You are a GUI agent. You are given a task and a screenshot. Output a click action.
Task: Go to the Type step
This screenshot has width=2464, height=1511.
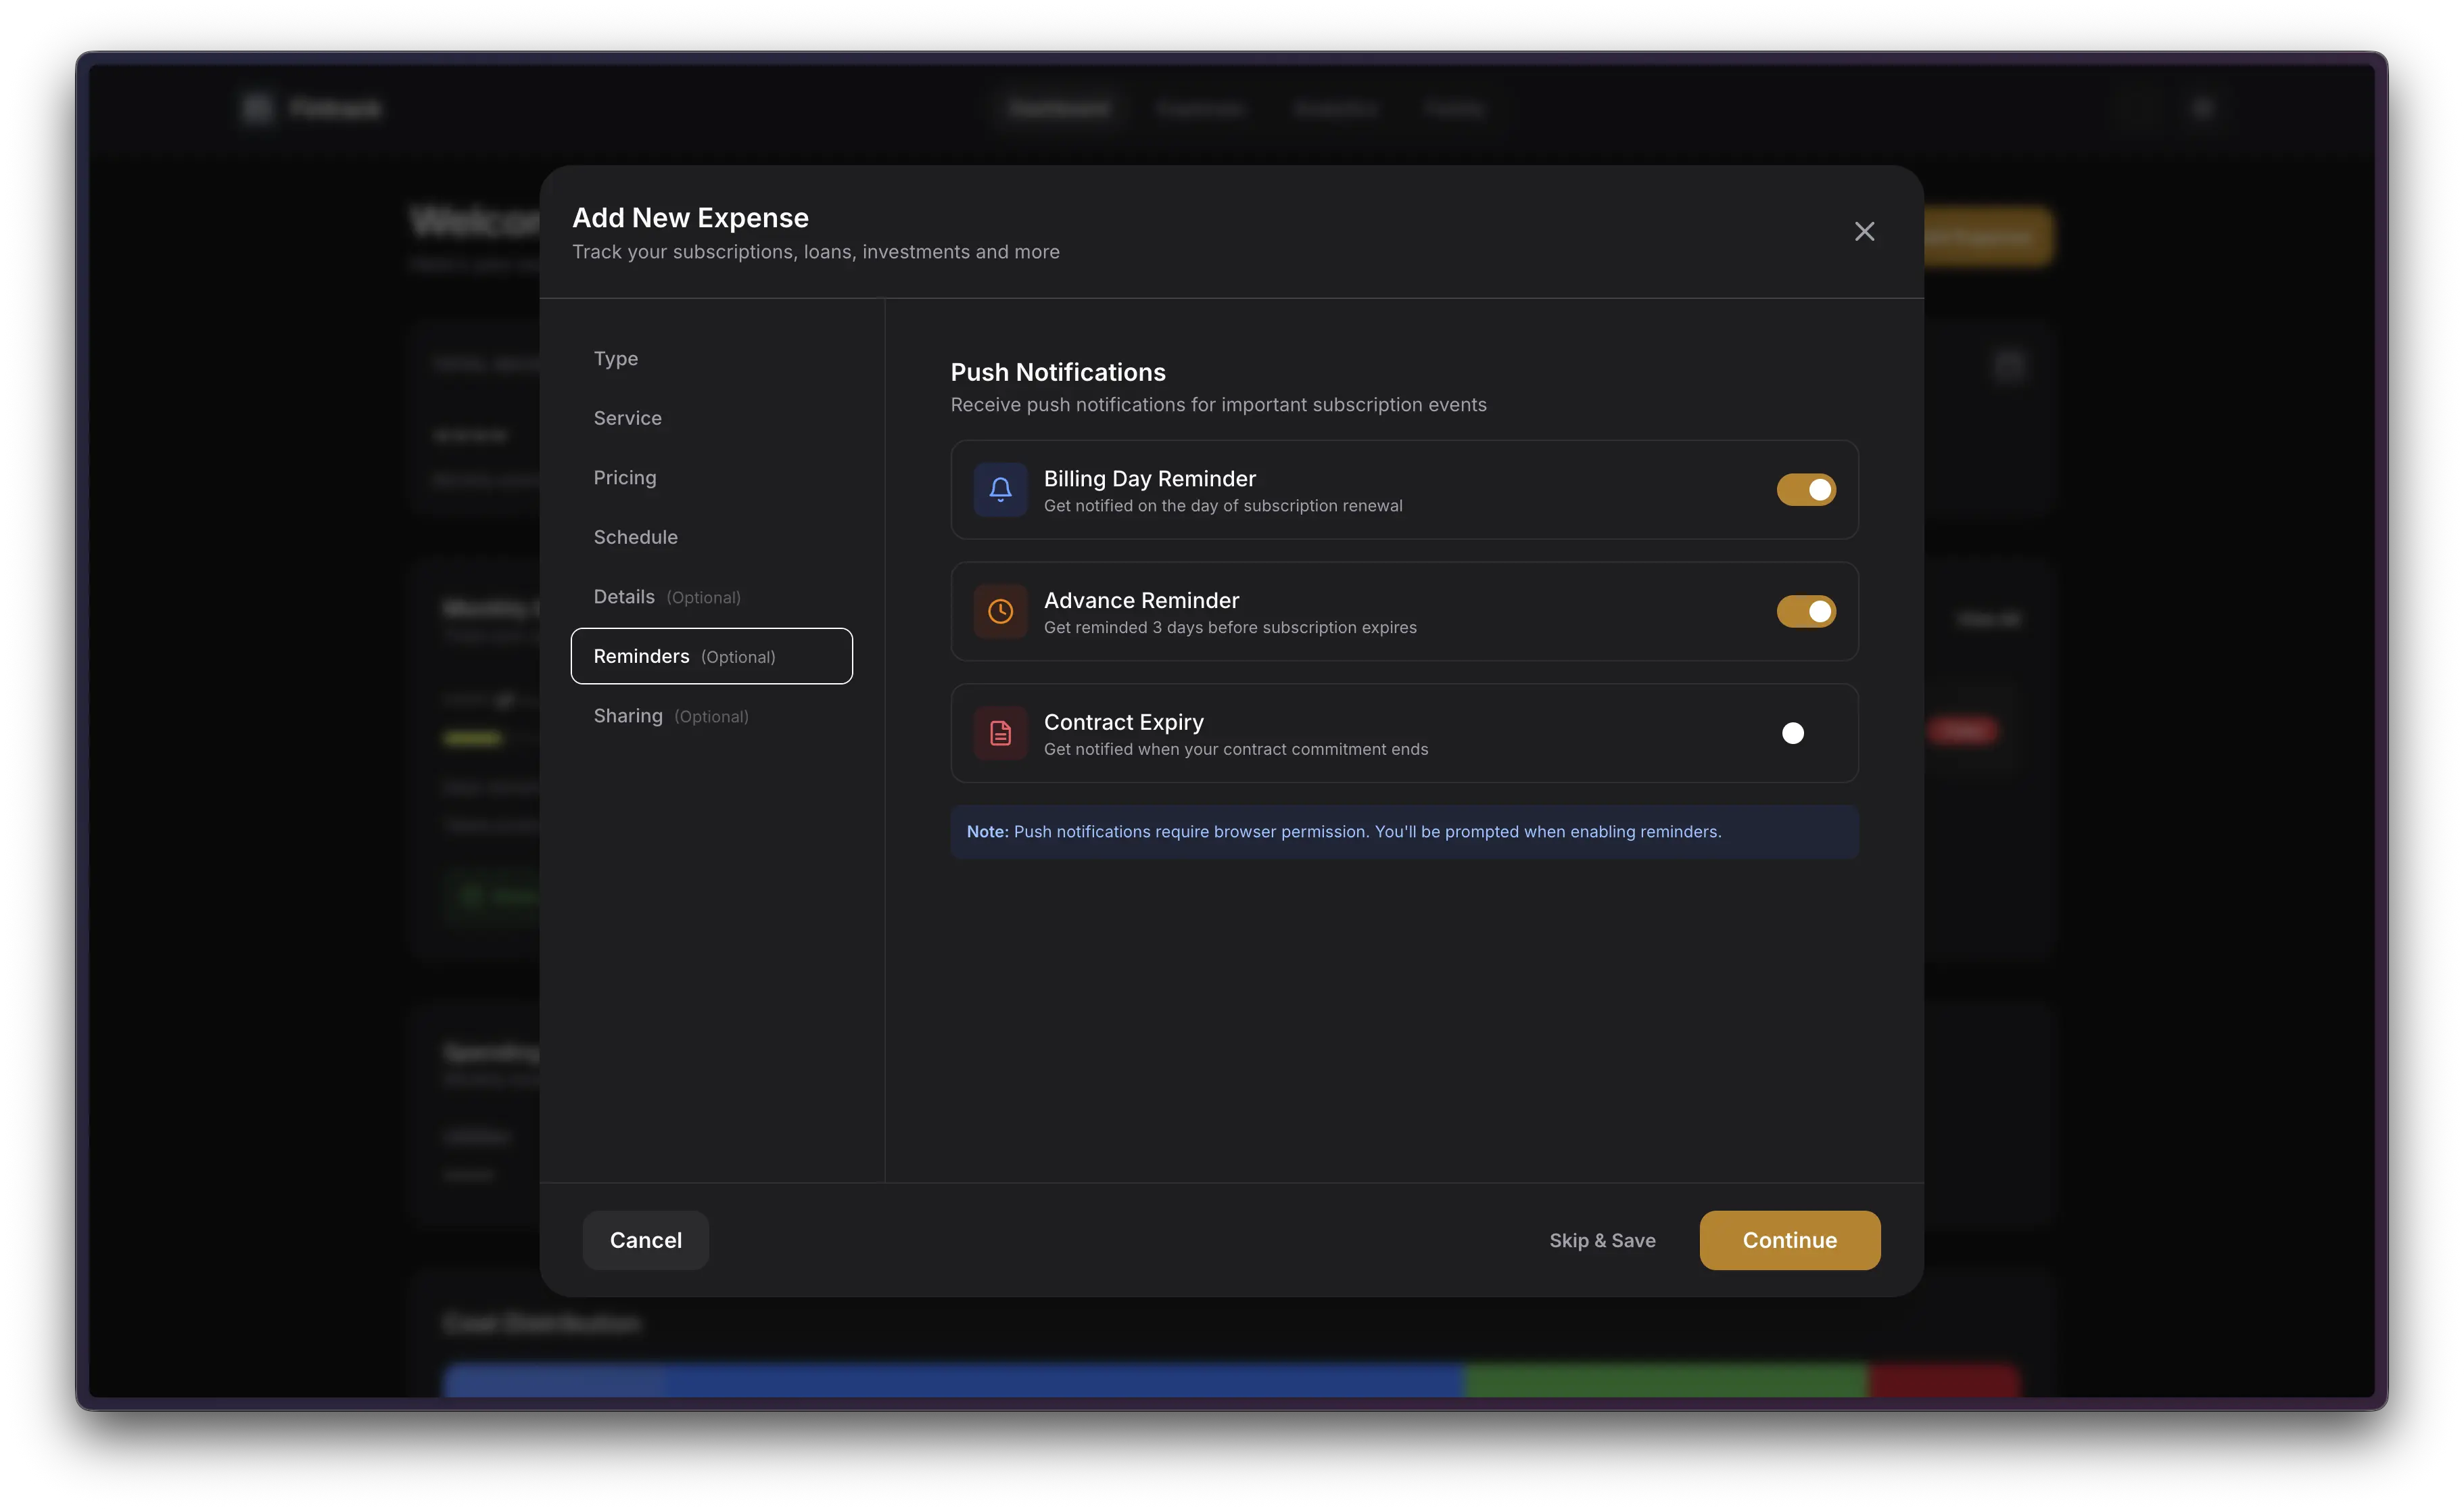coord(711,358)
